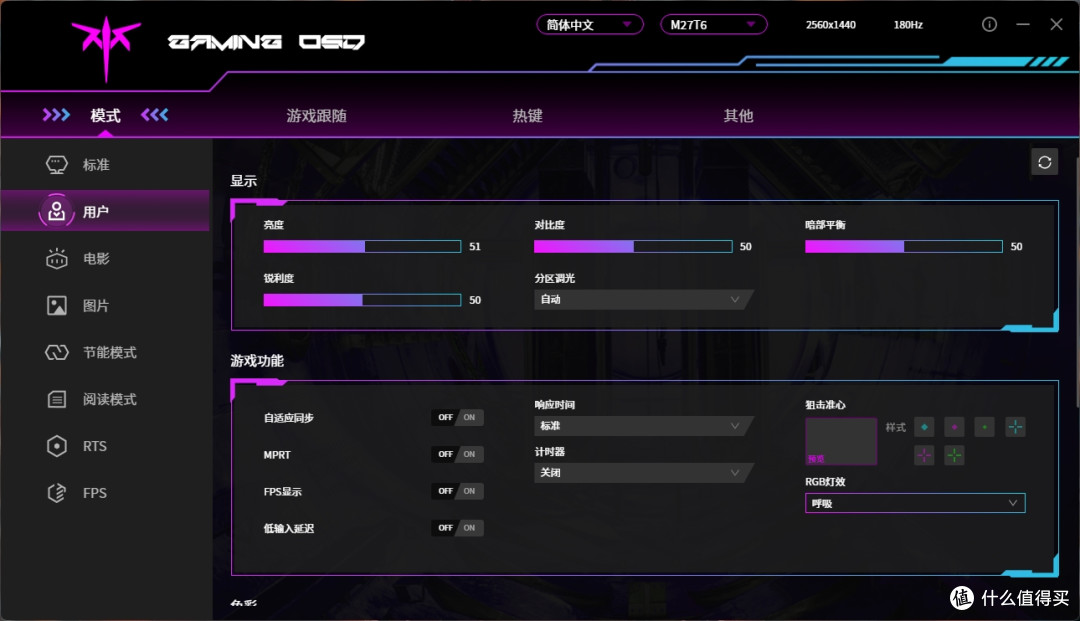The width and height of the screenshot is (1080, 621).
Task: Select 阅读模式 label in sidebar
Action: (x=110, y=399)
